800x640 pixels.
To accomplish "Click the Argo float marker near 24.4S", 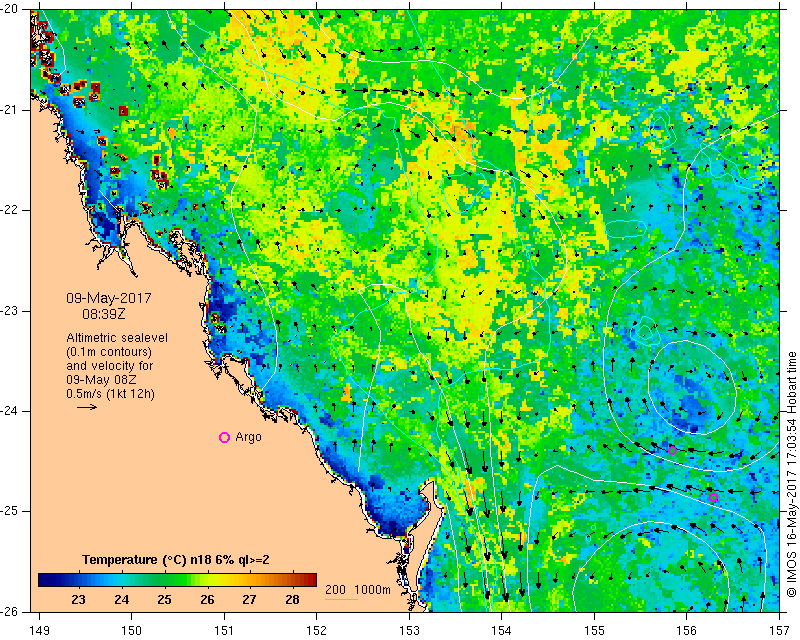I will [672, 450].
